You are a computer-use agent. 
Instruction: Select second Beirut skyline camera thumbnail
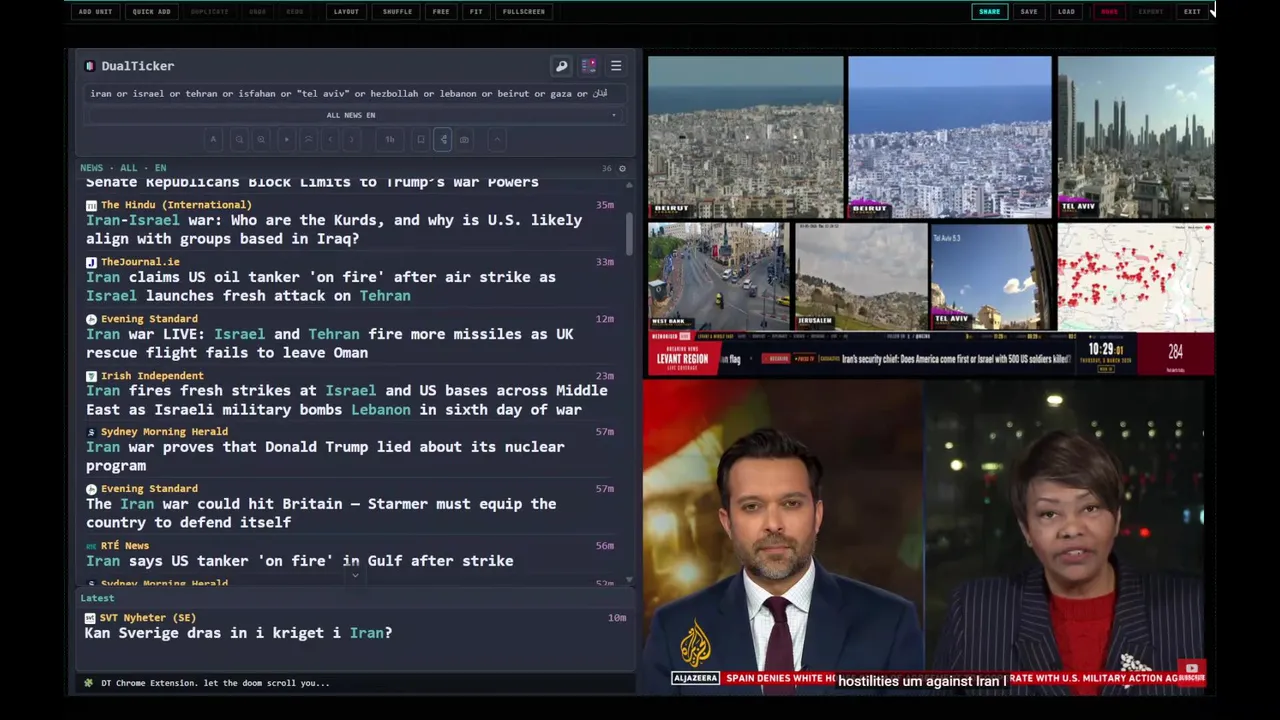[950, 137]
